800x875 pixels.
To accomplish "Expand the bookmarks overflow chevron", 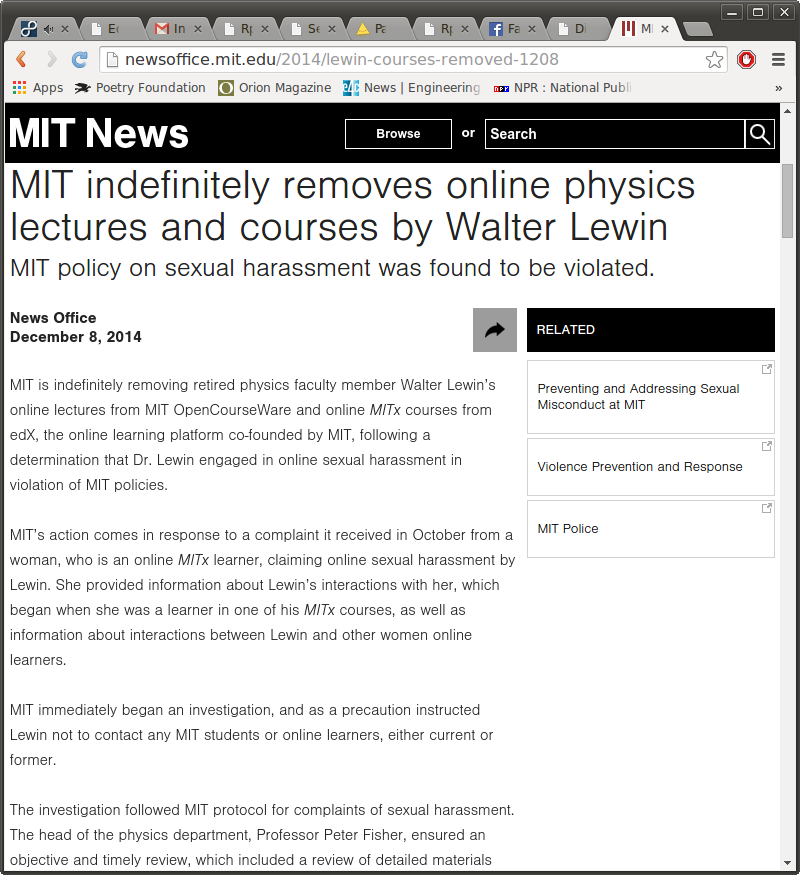I will [779, 88].
